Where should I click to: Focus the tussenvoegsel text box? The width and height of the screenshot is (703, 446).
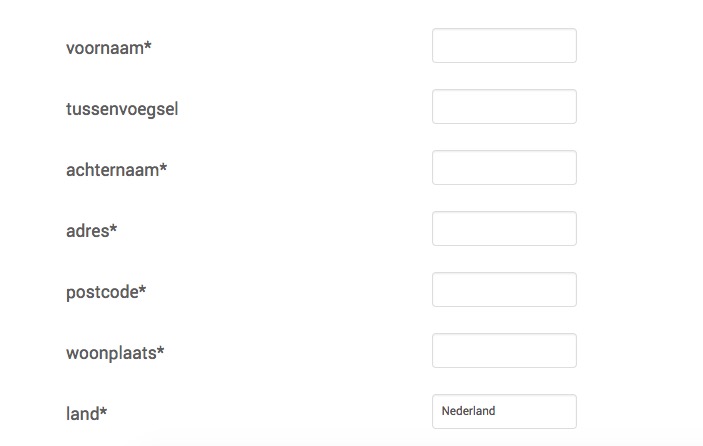click(x=504, y=107)
